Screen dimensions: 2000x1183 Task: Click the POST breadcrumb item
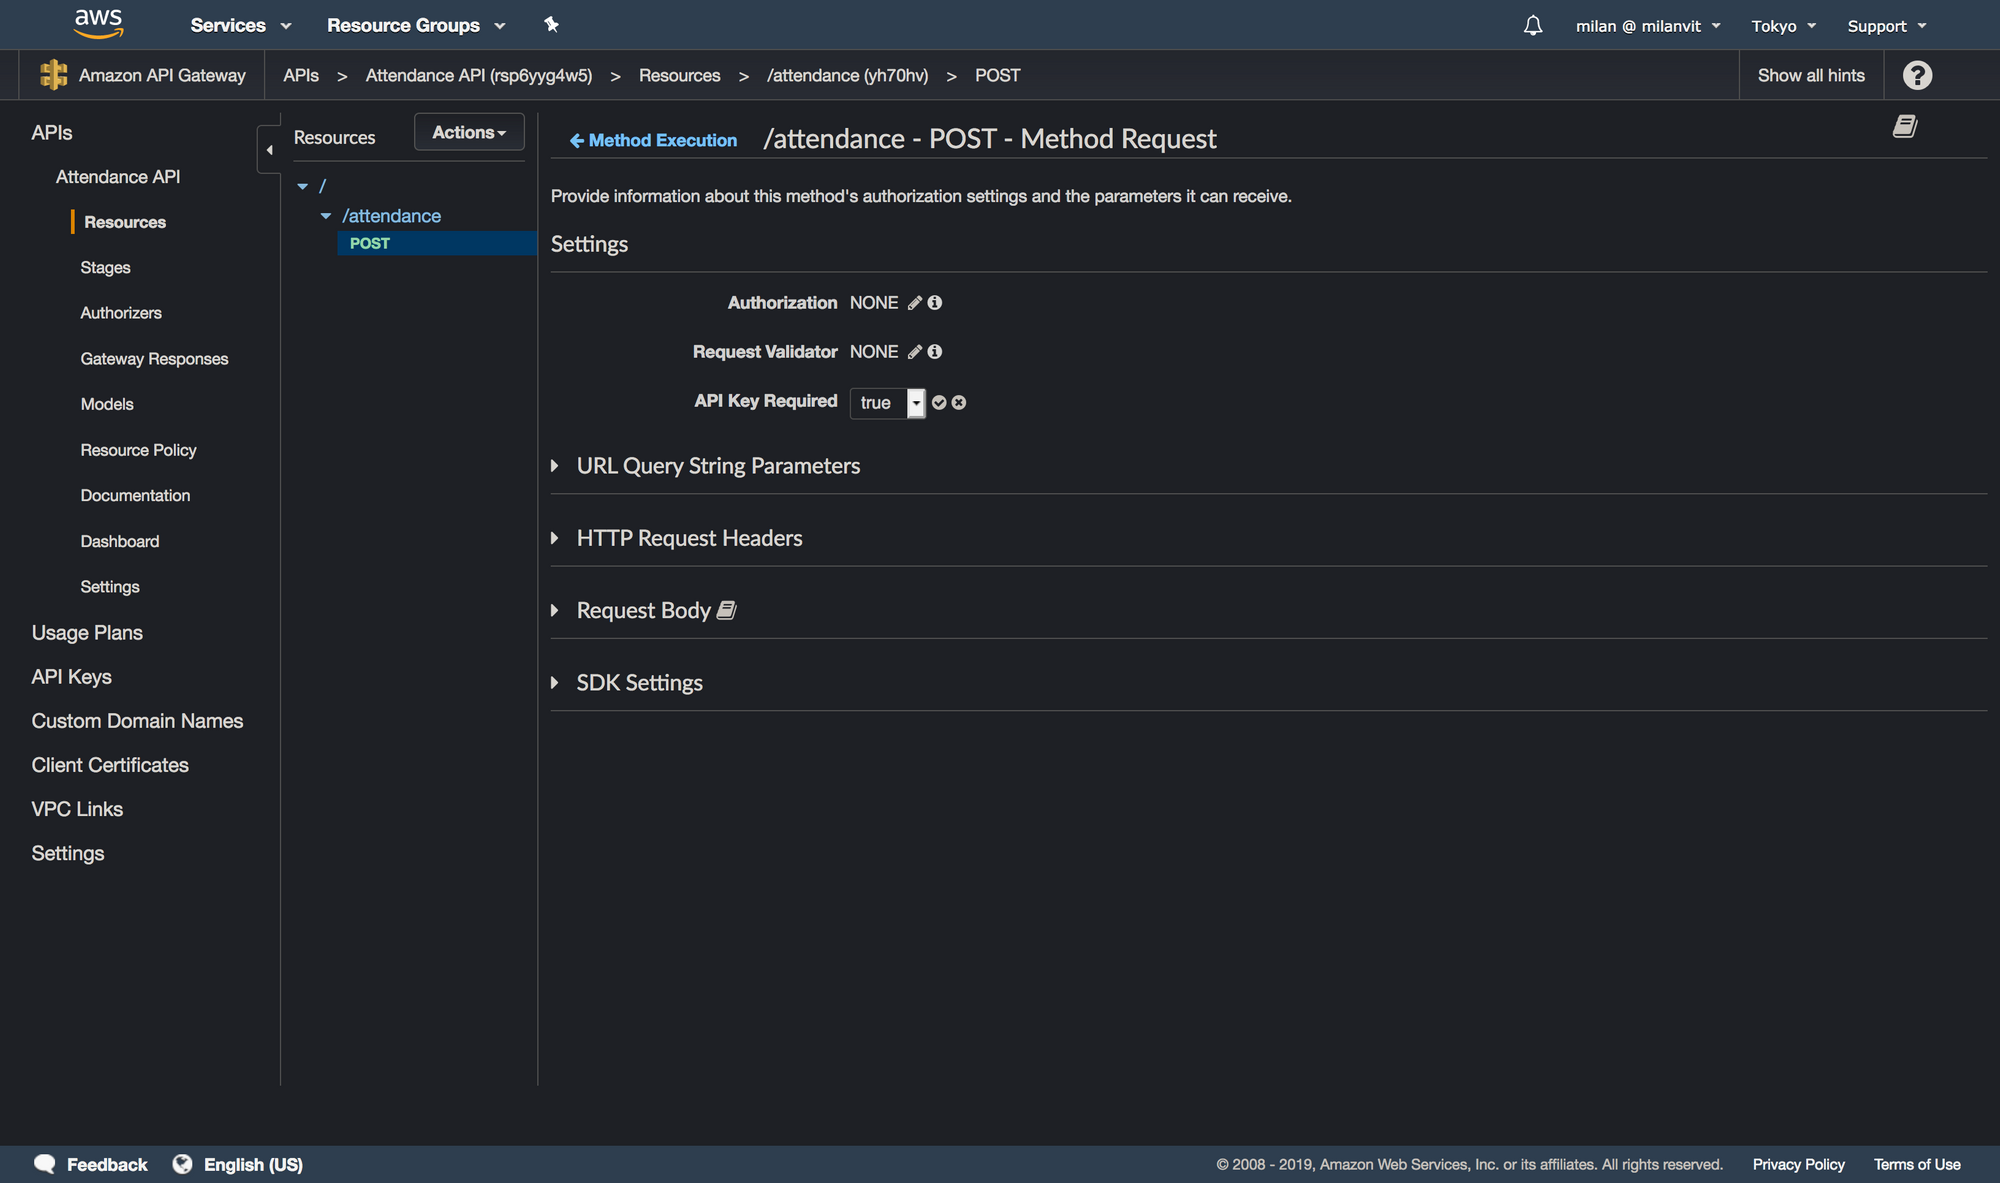click(x=997, y=75)
